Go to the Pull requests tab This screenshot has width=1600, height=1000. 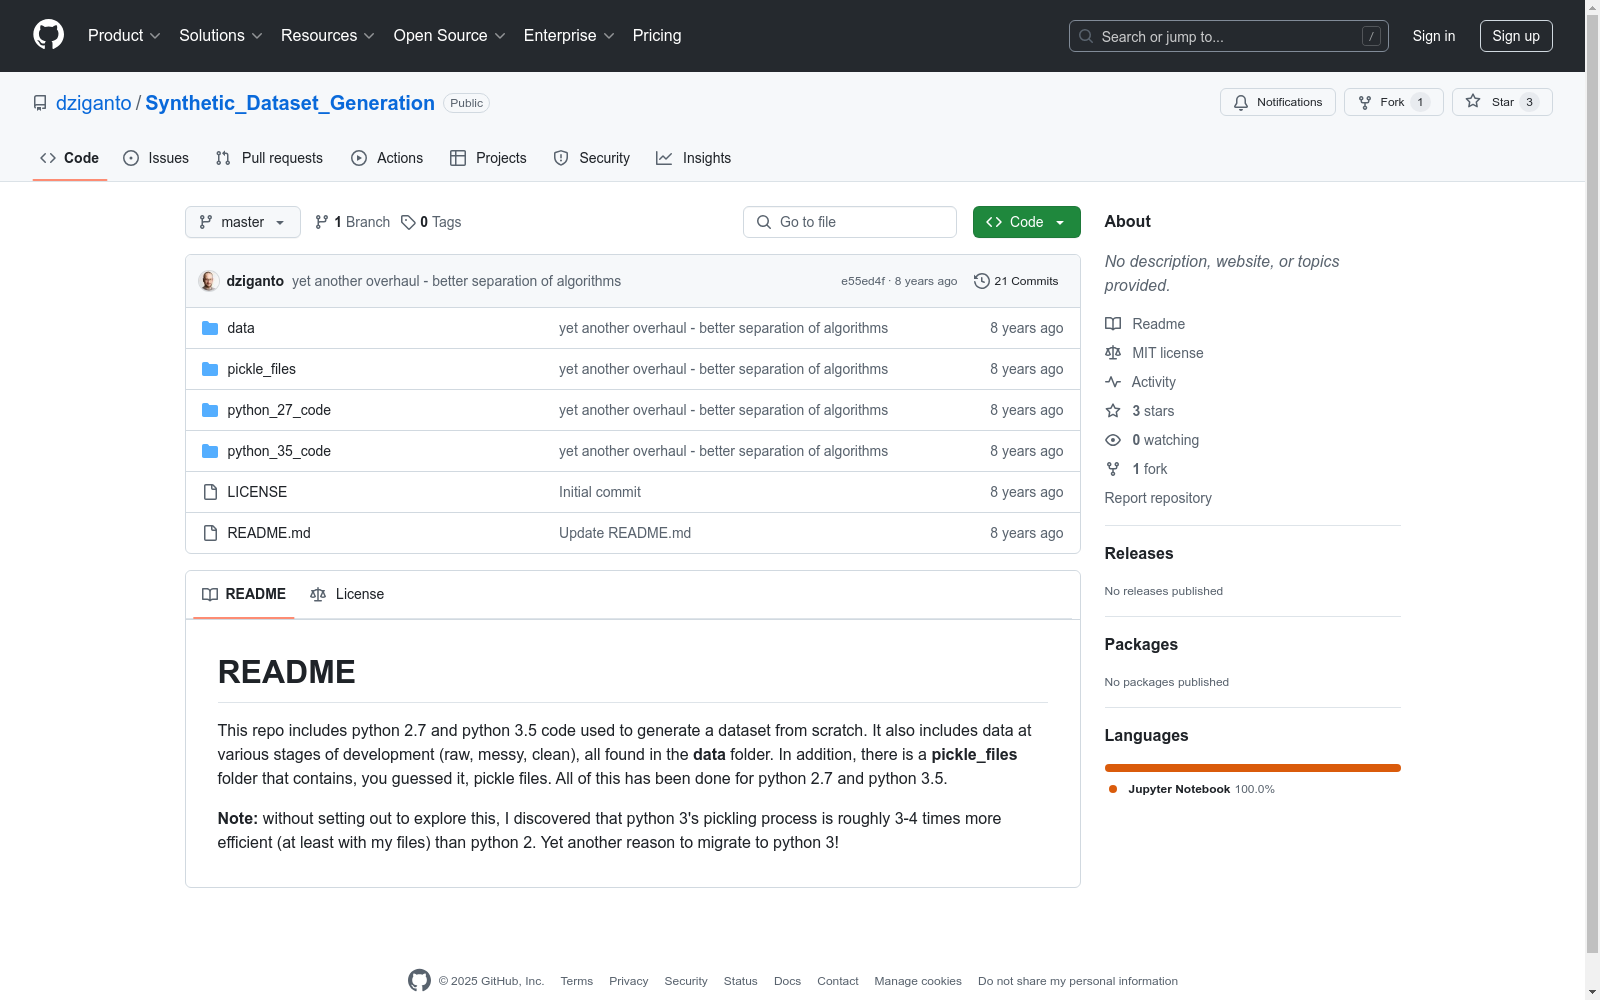click(x=269, y=158)
